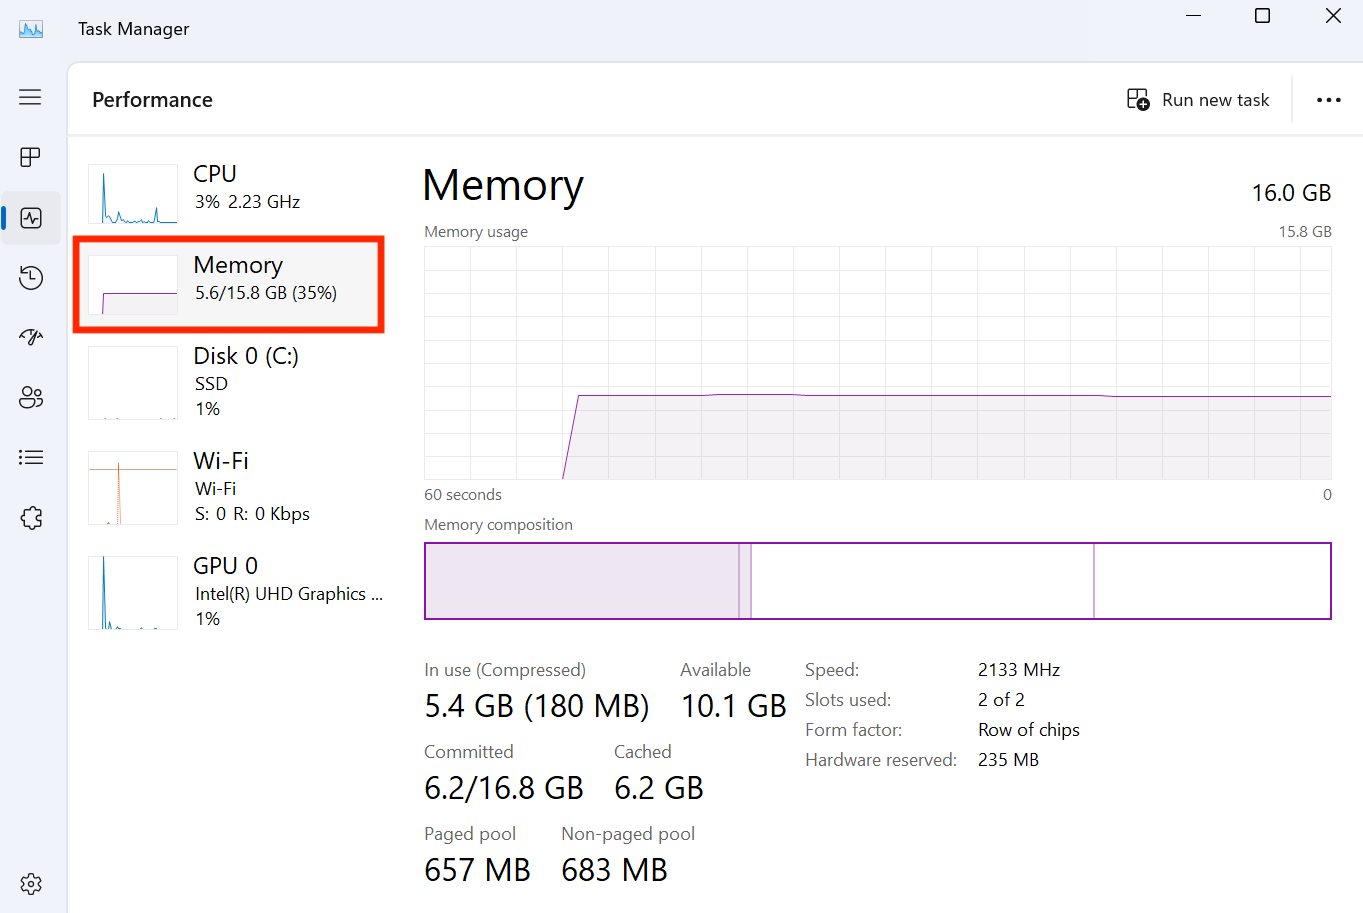This screenshot has width=1363, height=913.
Task: Click the Memory usage graph
Action: coord(878,360)
